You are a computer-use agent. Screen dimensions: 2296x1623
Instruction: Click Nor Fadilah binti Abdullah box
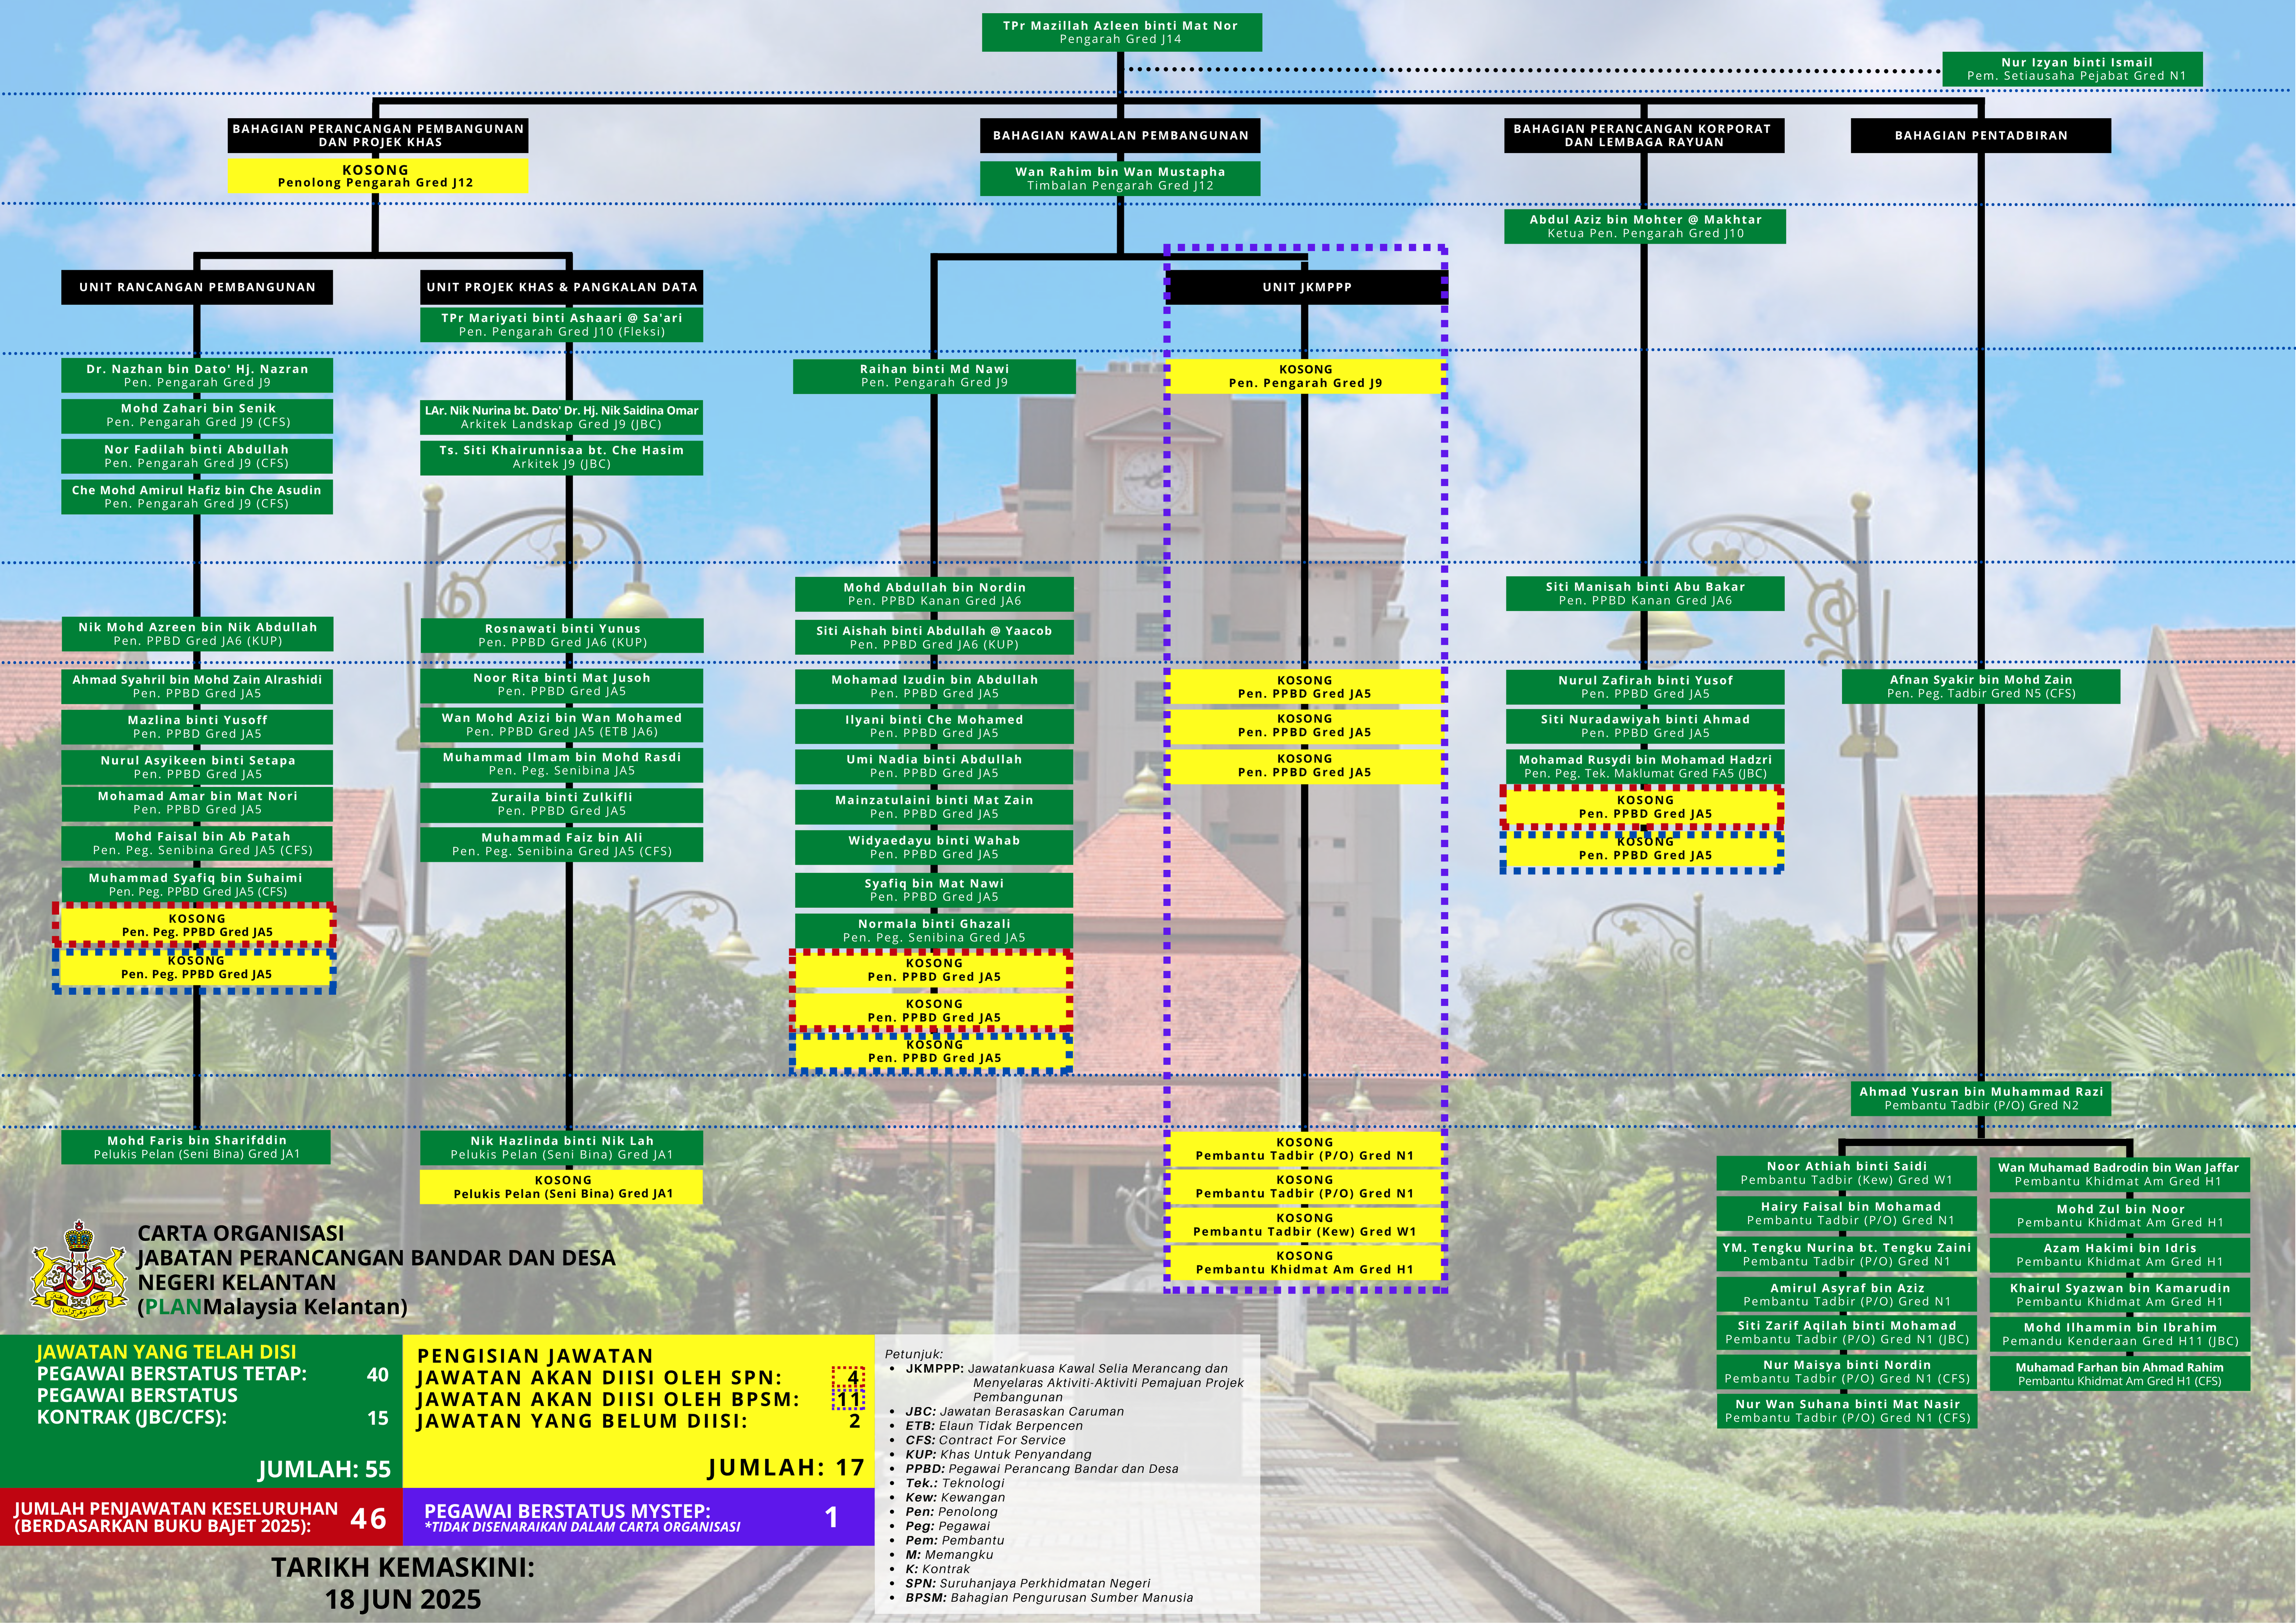(197, 456)
